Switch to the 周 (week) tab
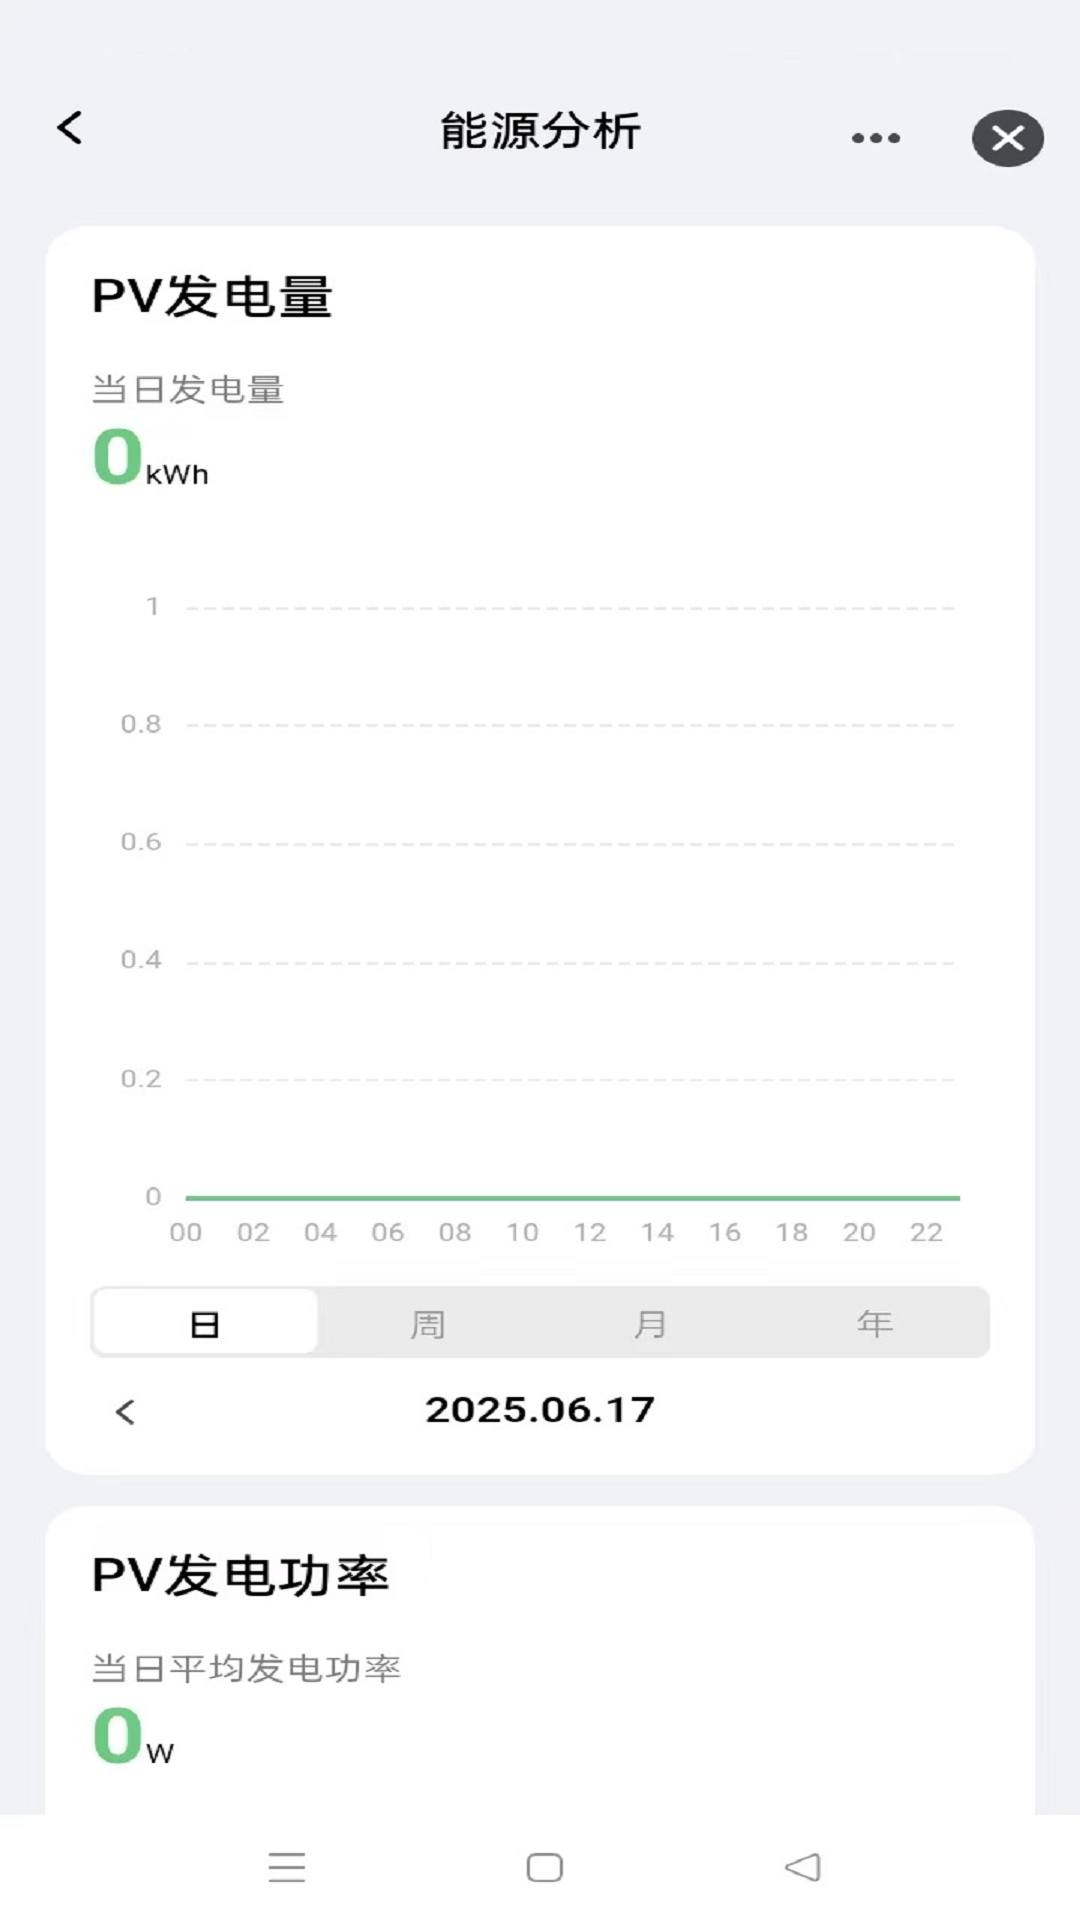Image resolution: width=1080 pixels, height=1920 pixels. (428, 1324)
